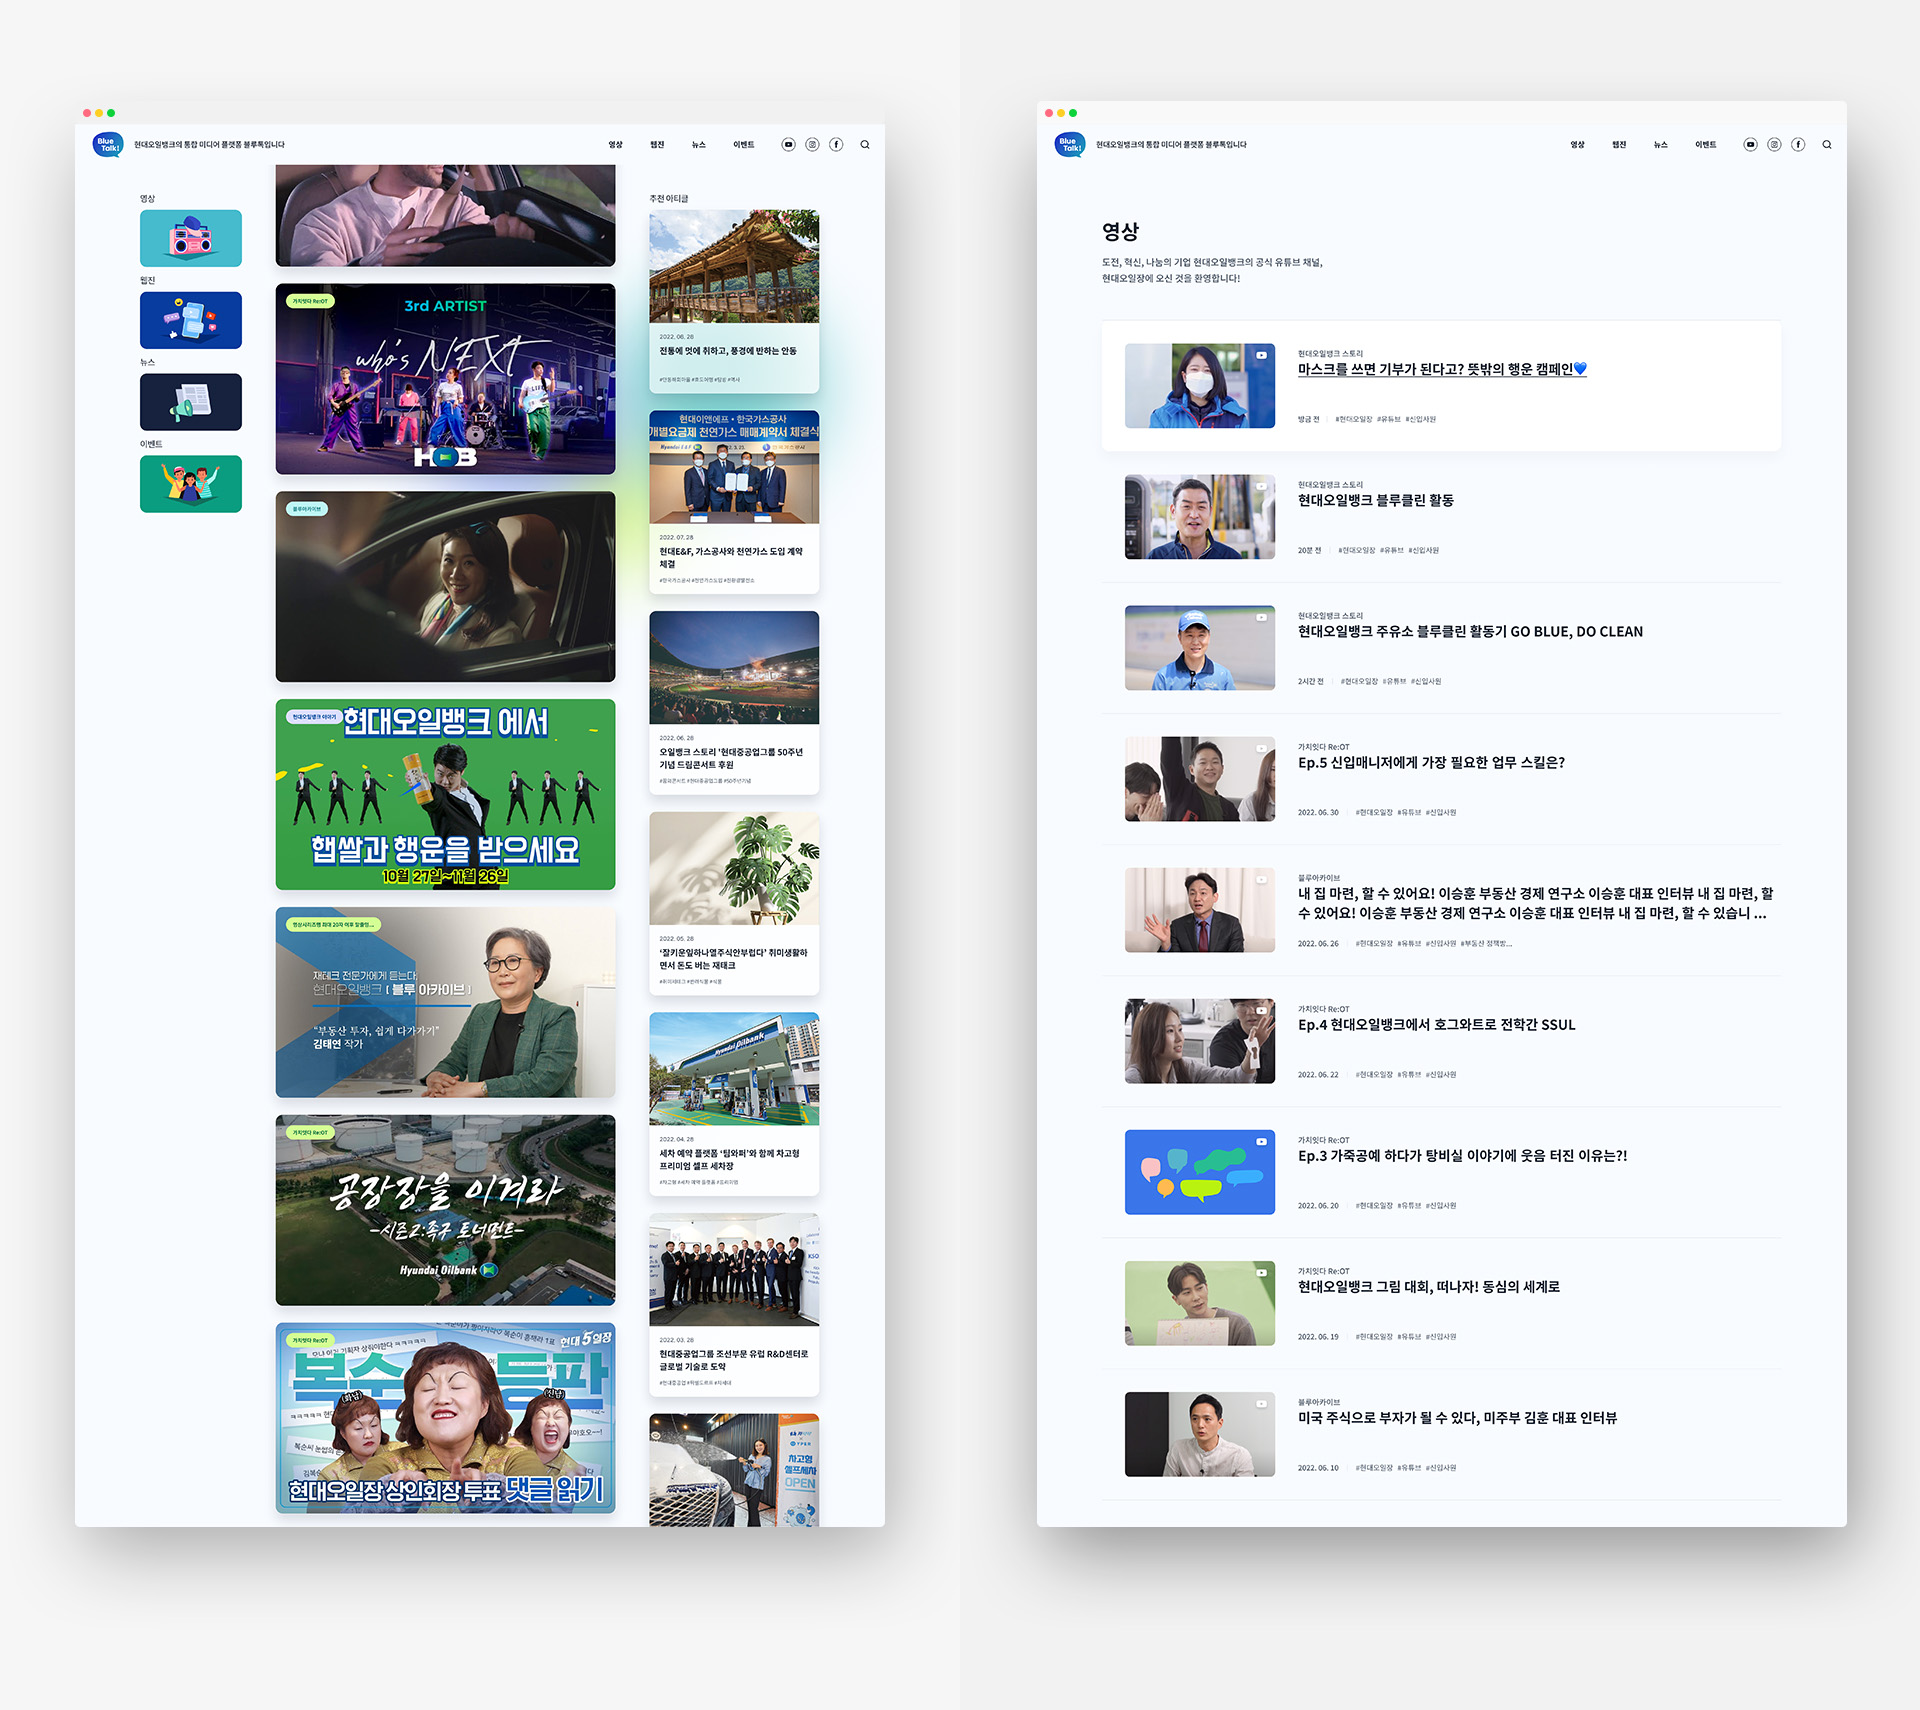Open Instagram icon in right window header
1920x1710 pixels.
click(1774, 145)
